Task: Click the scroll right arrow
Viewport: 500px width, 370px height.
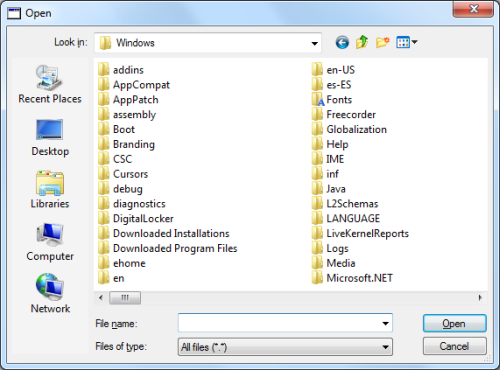Action: click(480, 298)
